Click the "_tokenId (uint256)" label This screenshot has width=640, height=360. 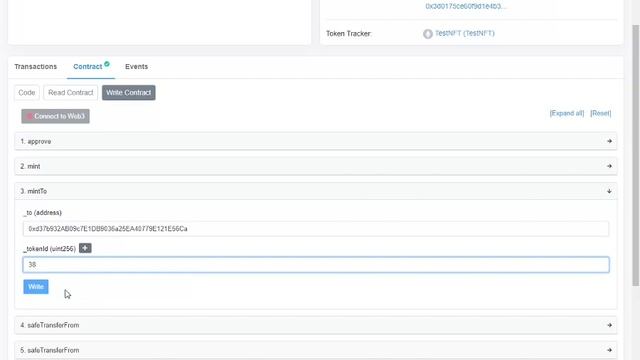coord(49,249)
